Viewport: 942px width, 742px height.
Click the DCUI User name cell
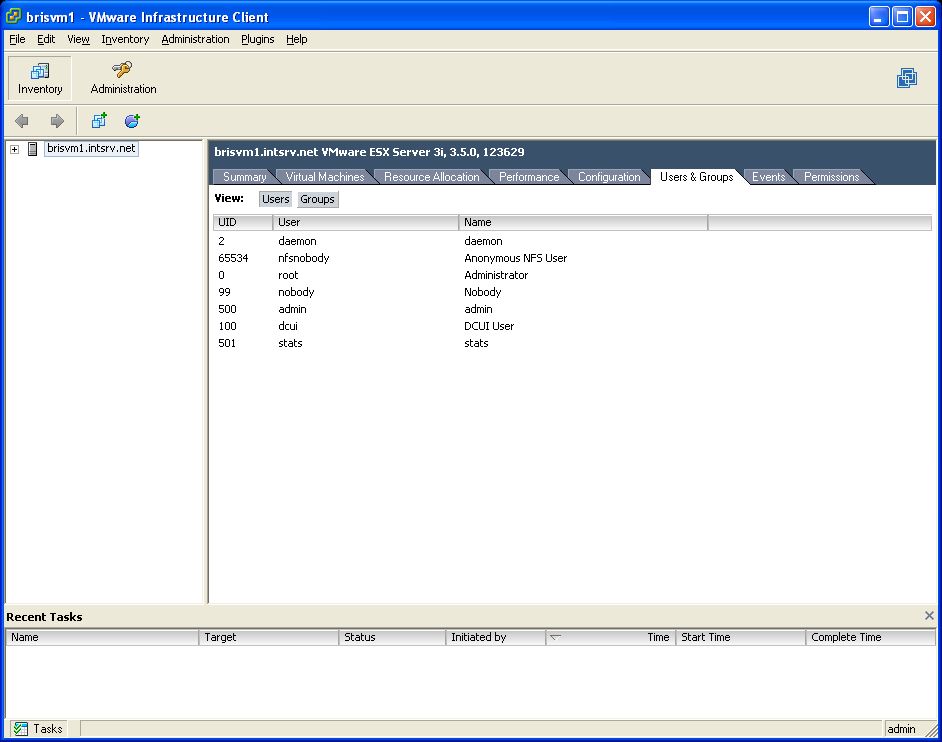tap(489, 326)
